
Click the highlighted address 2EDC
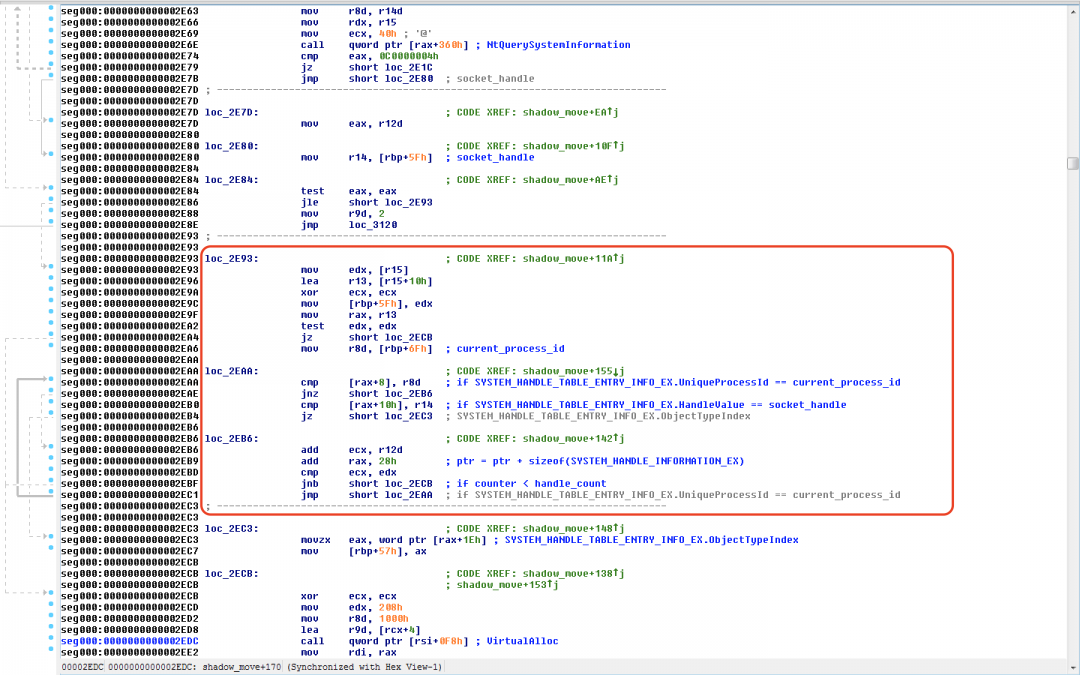pyautogui.click(x=128, y=641)
